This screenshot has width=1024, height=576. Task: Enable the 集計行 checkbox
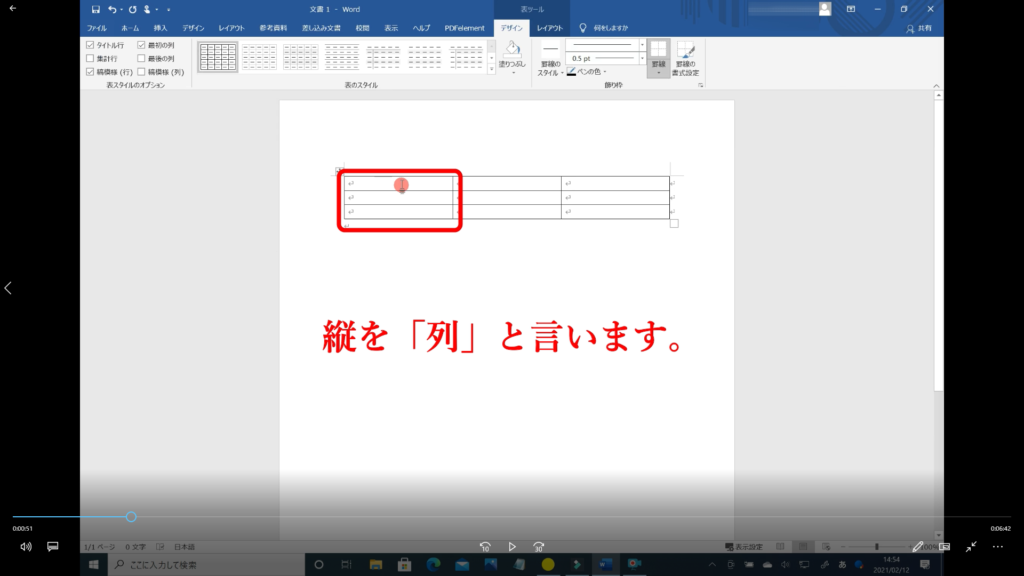pyautogui.click(x=91, y=59)
